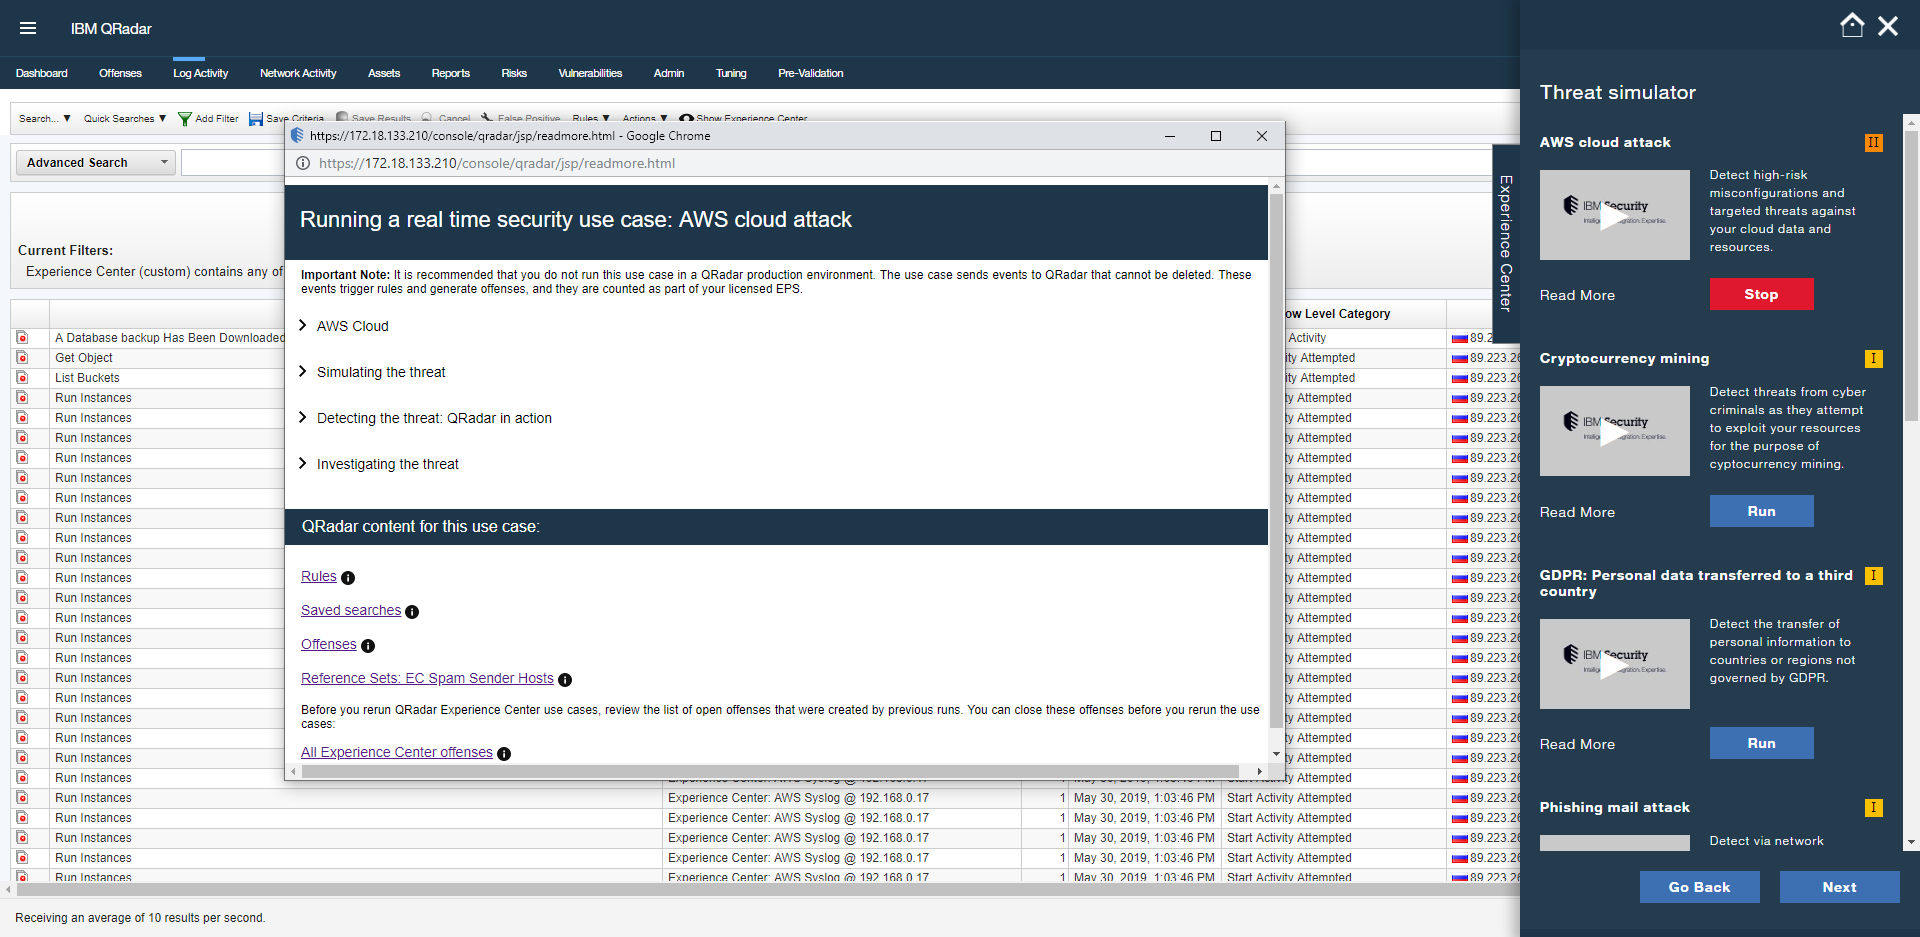Open the All Experience Center offenses link

(x=396, y=752)
